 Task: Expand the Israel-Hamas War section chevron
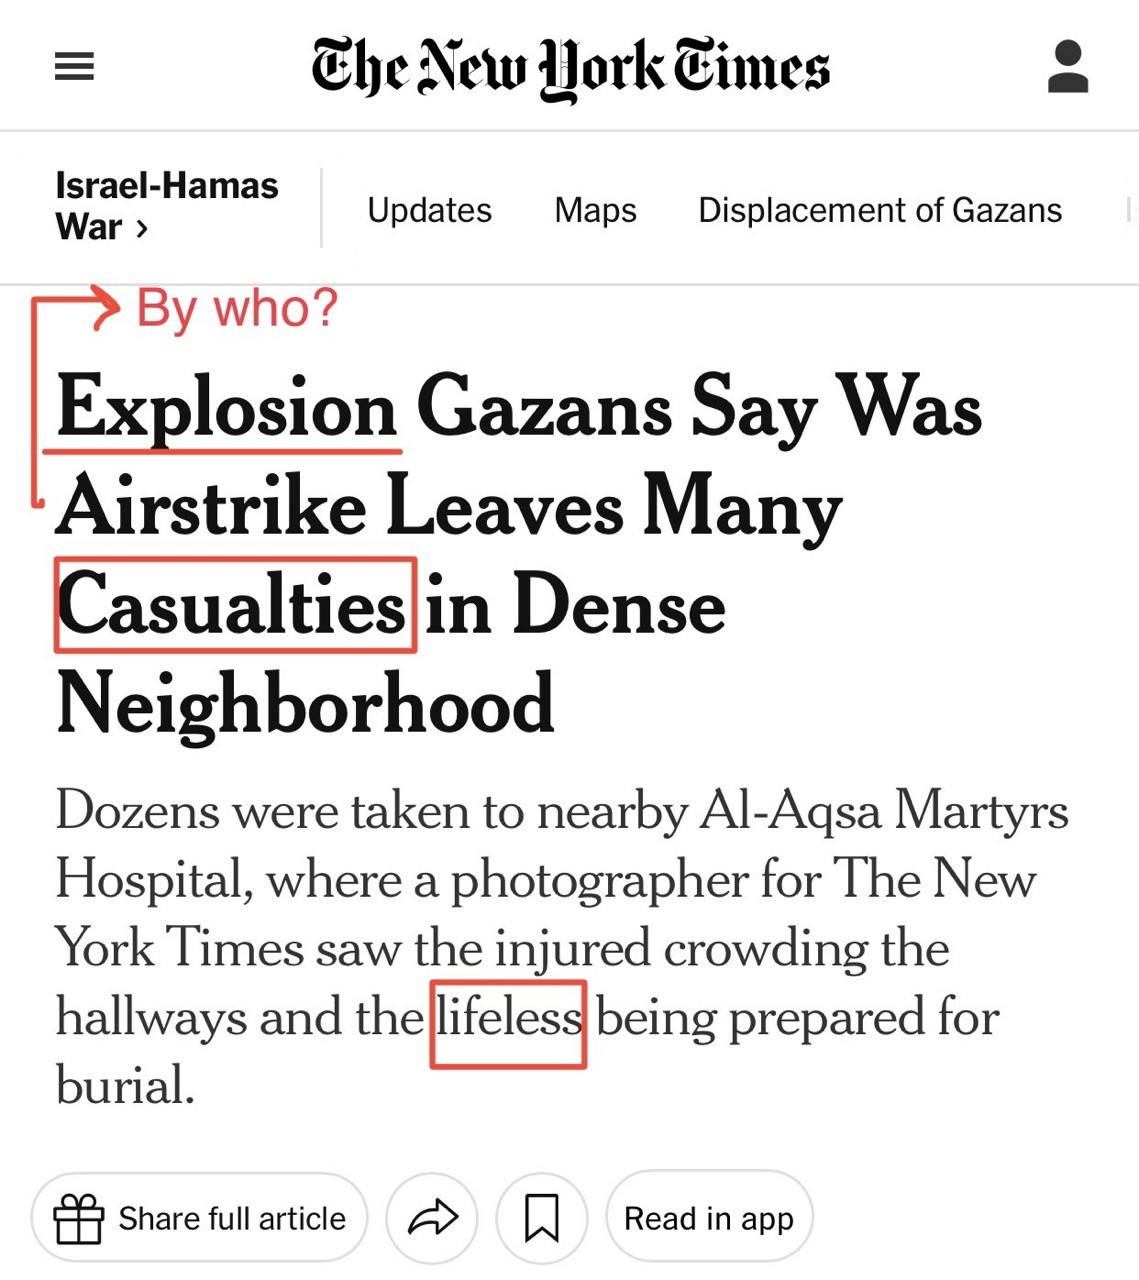tap(142, 229)
